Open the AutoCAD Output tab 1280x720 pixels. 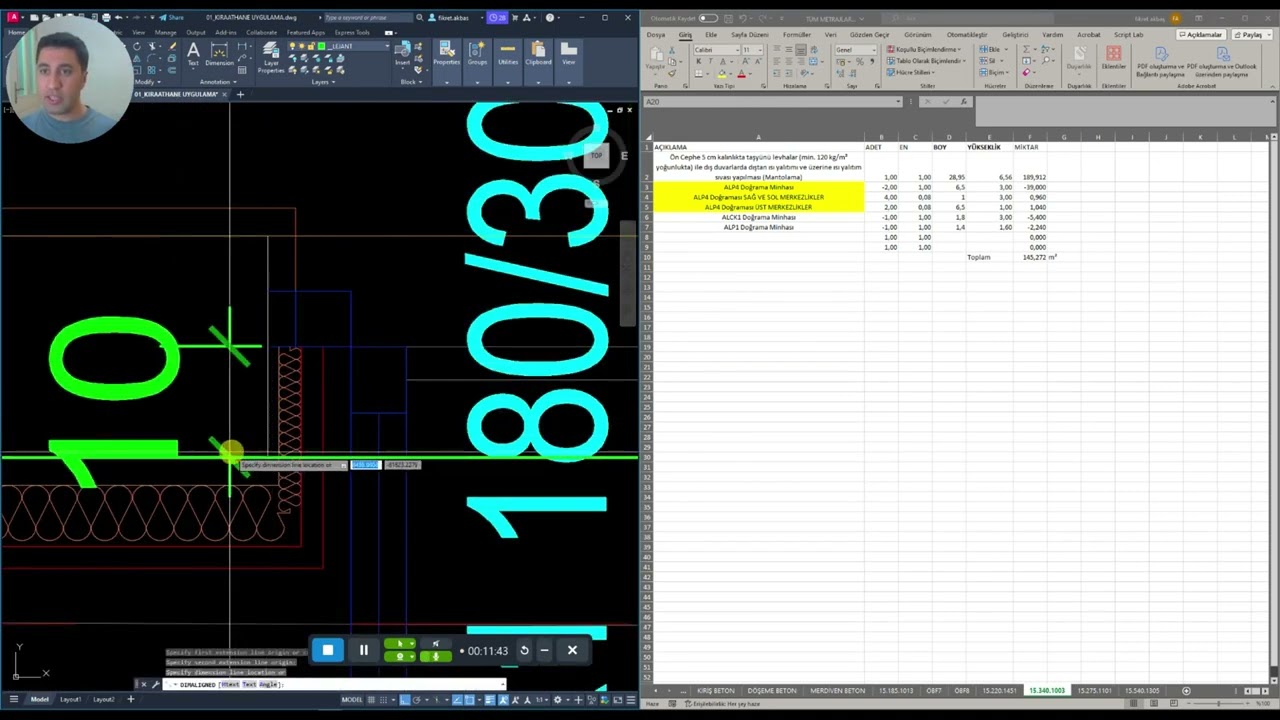coord(196,32)
